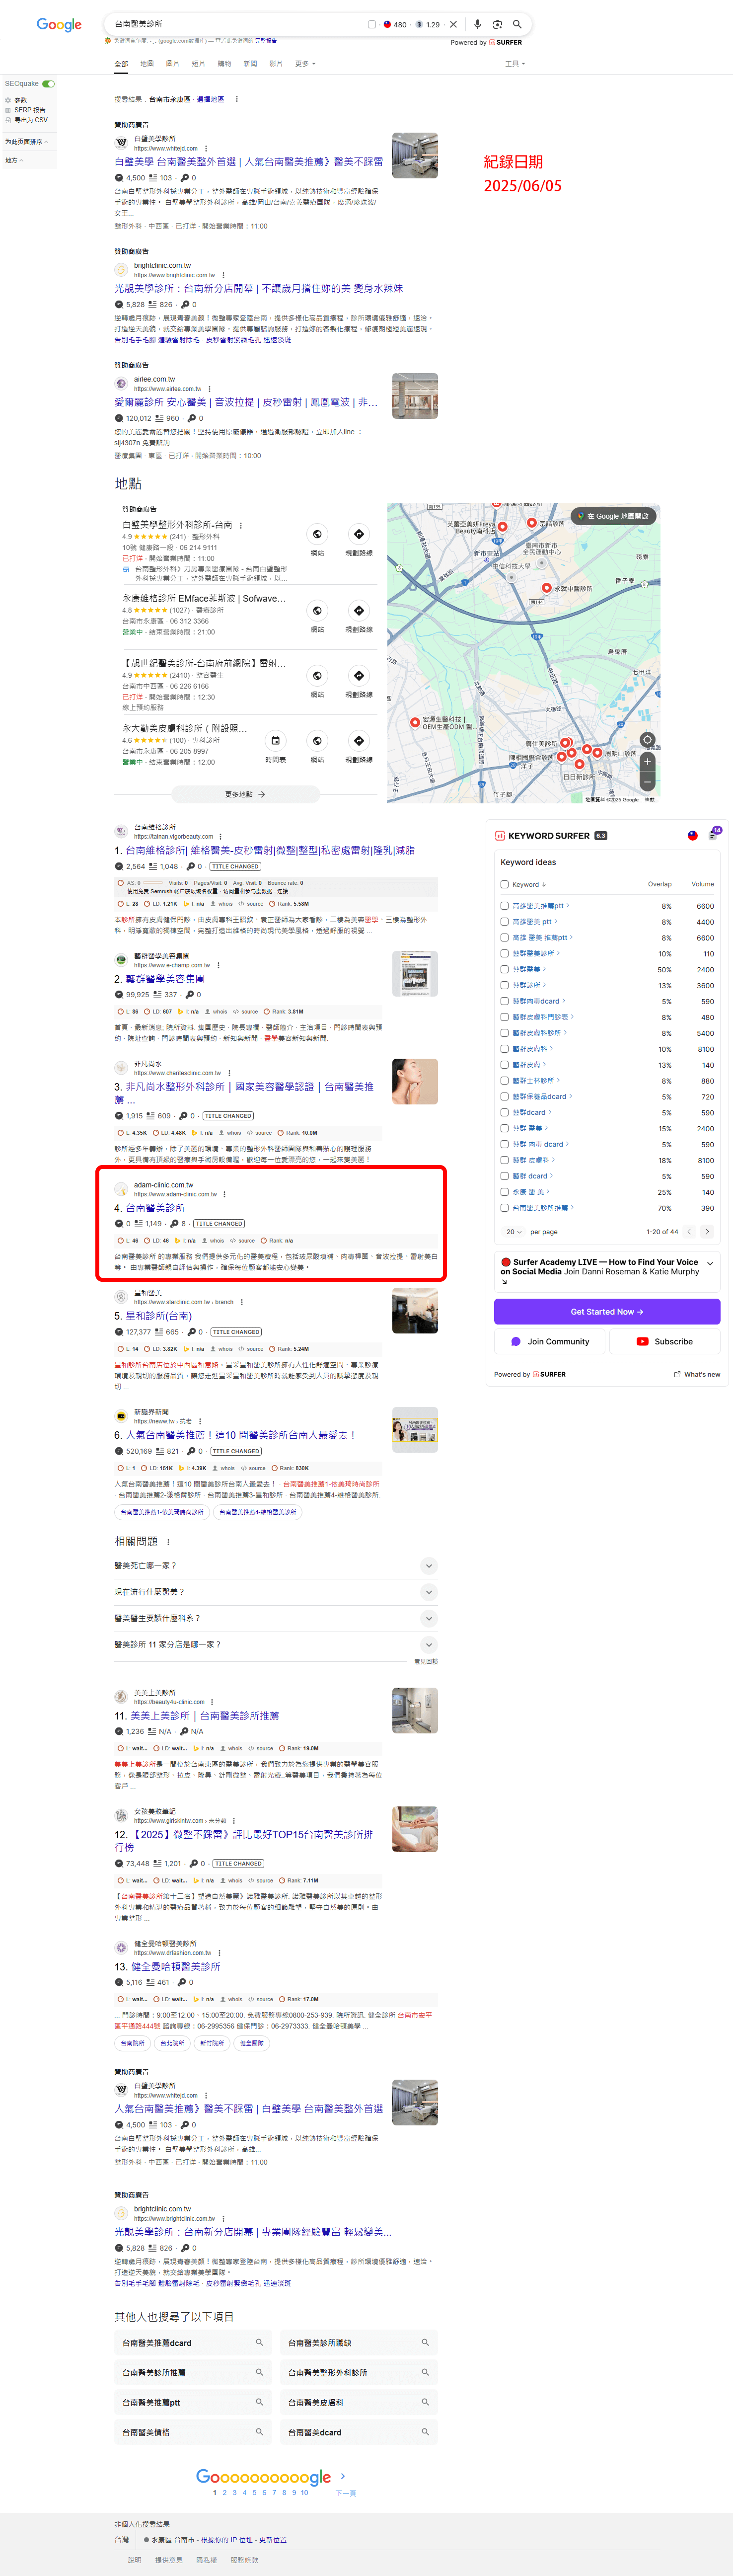The width and height of the screenshot is (733, 2576).
Task: Click 在 Google 地圖開啟 on the map
Action: pos(613,516)
